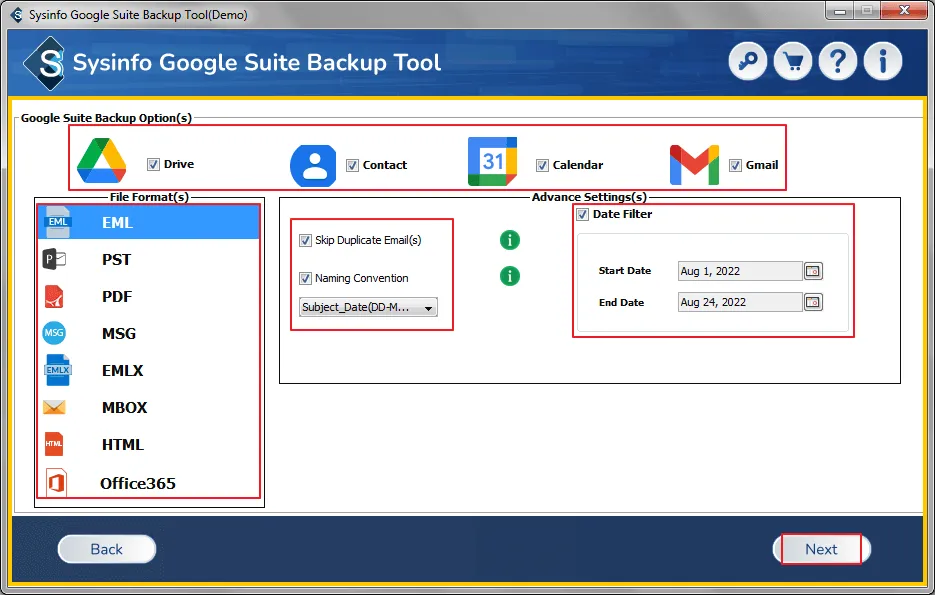Viewport: 935px width, 595px height.
Task: Uncheck the Drive backup checkbox
Action: pos(153,164)
